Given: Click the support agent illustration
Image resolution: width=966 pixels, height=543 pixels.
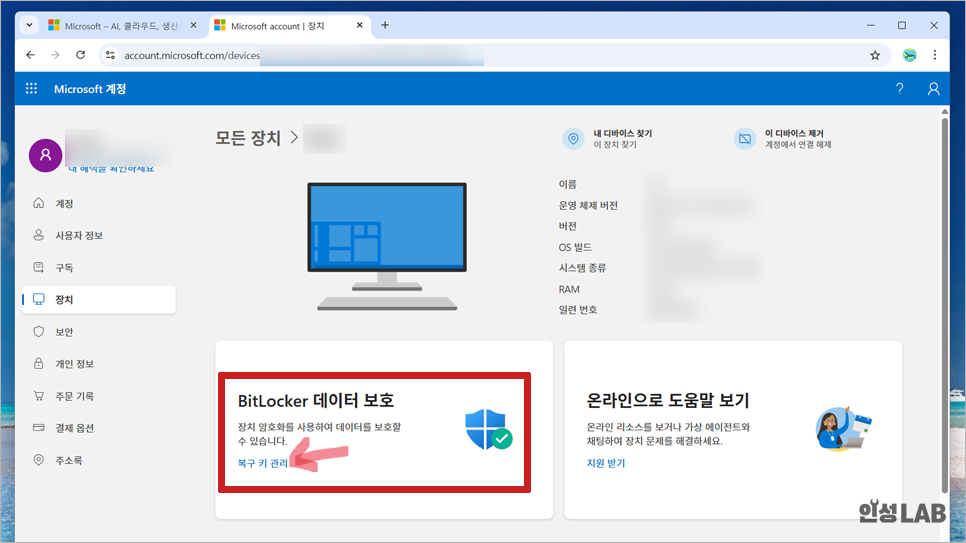Looking at the screenshot, I should [x=844, y=429].
